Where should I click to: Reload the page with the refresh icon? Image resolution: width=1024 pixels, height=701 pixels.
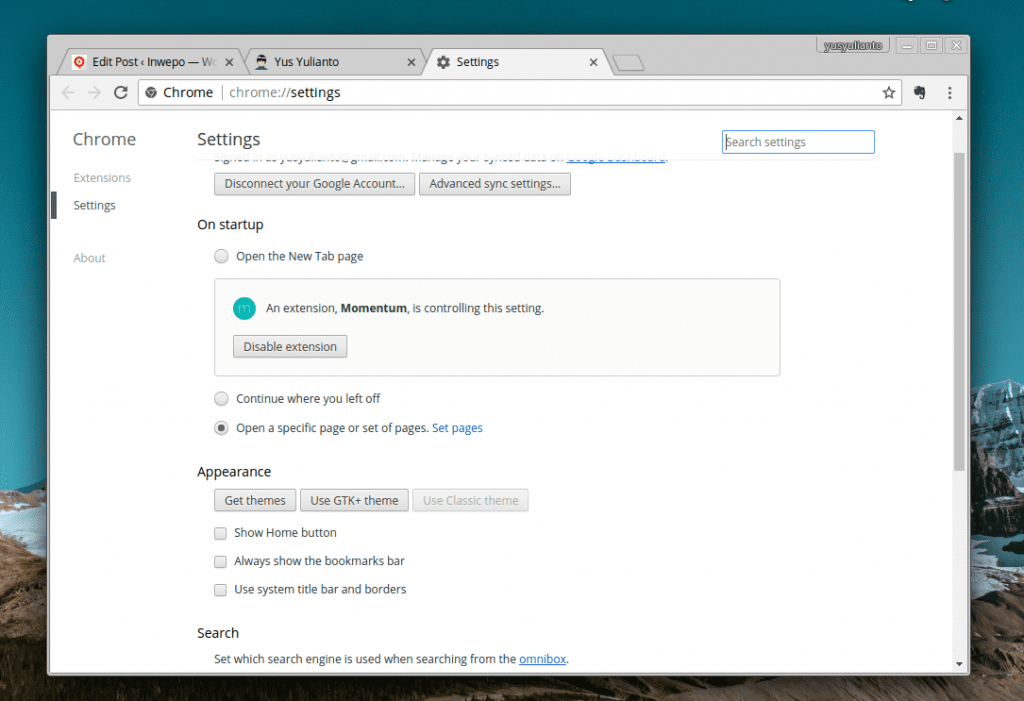tap(121, 92)
